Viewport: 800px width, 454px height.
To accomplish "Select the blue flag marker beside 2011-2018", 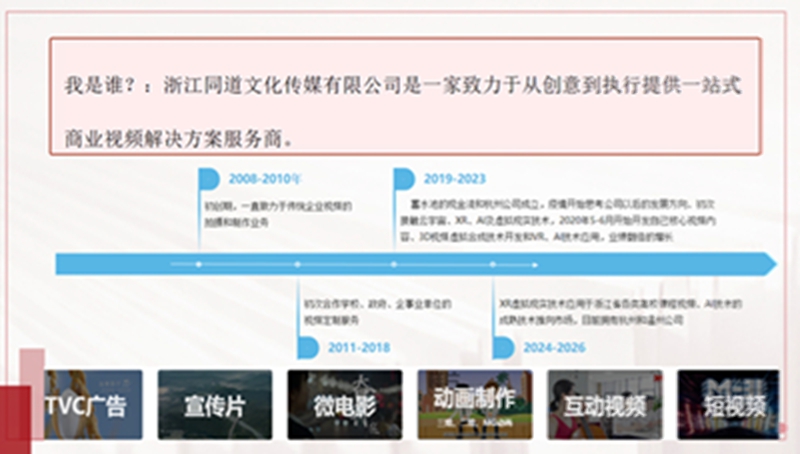I will [x=308, y=348].
